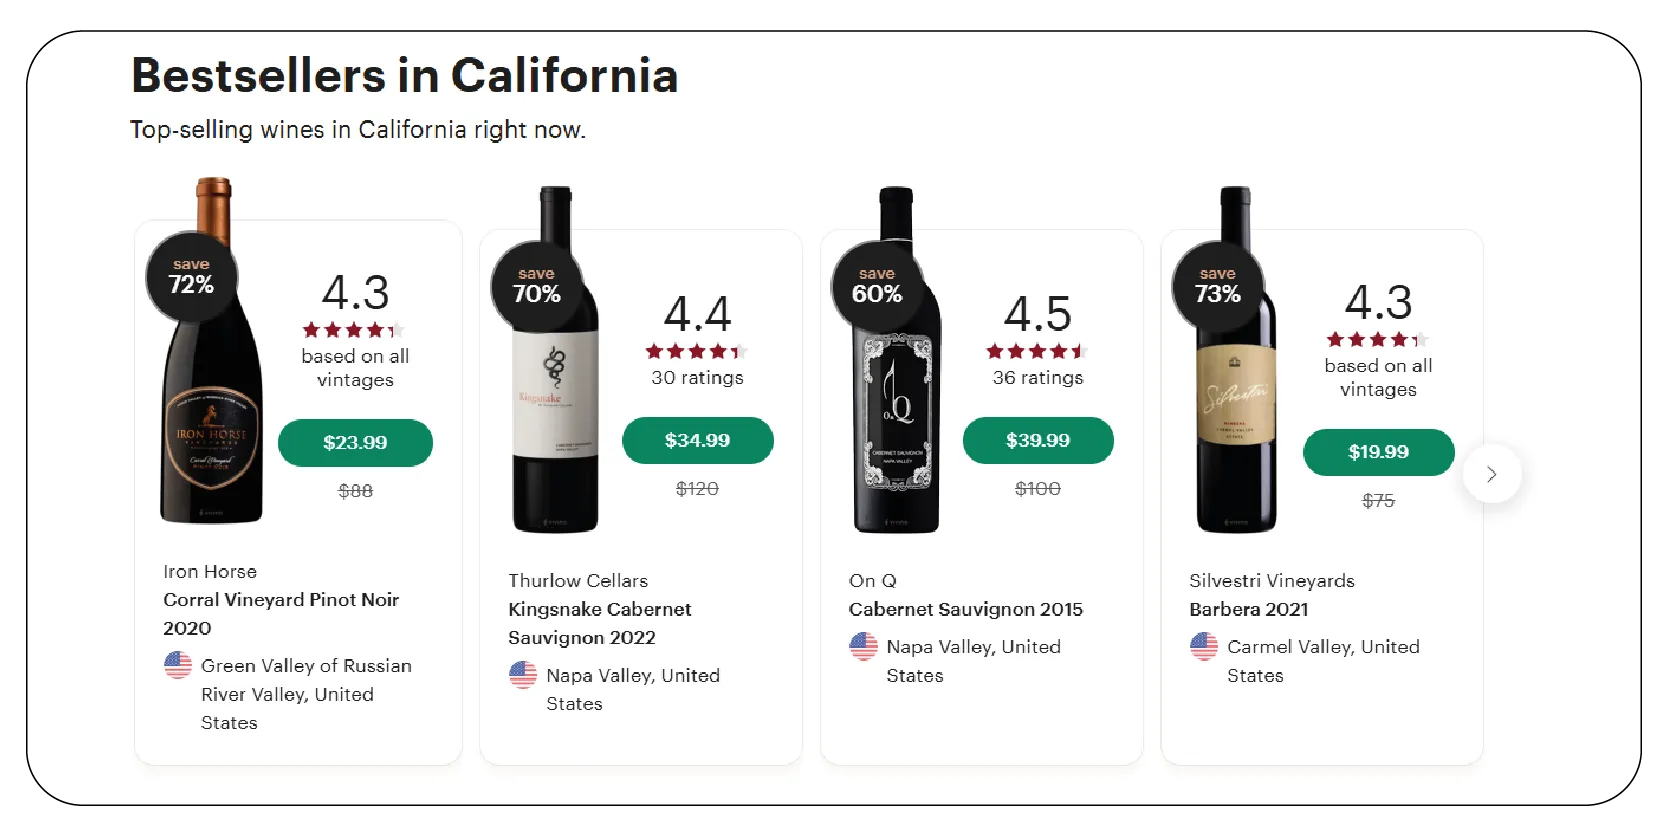Advance the carousel with the right arrow
Screen dimensions: 1665x827
click(x=1492, y=474)
